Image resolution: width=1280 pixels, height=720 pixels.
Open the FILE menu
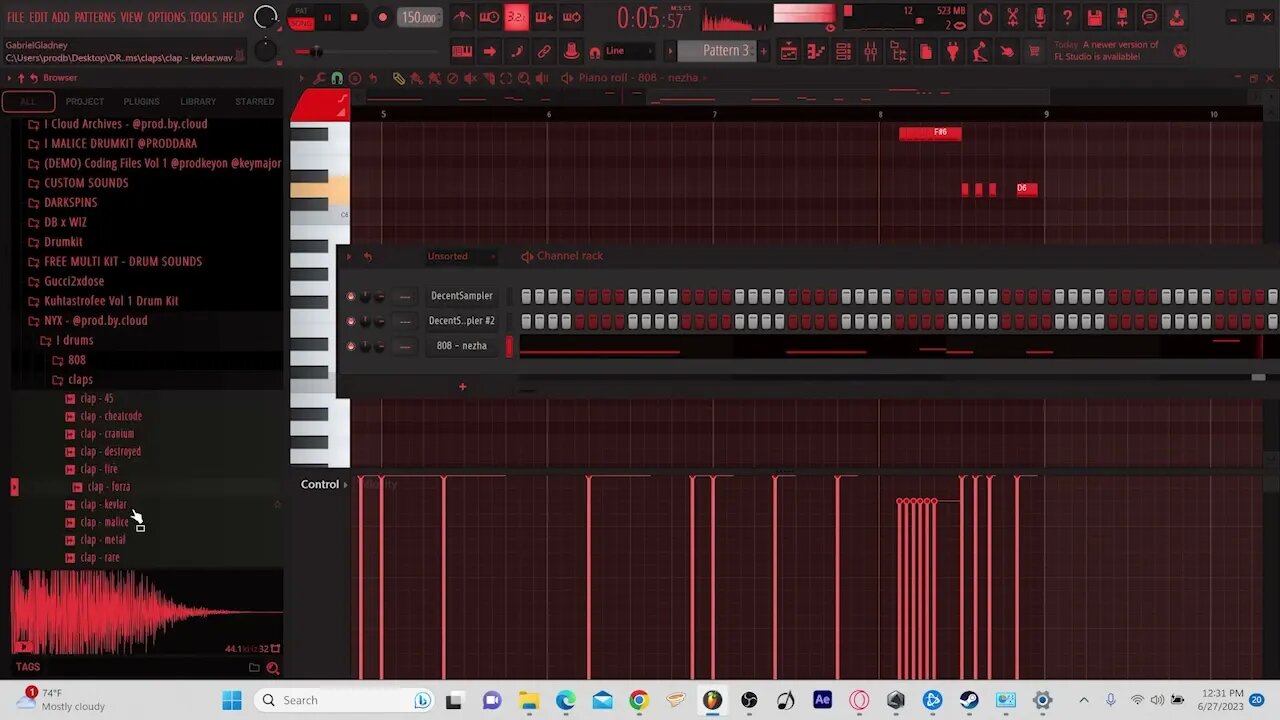[15, 17]
